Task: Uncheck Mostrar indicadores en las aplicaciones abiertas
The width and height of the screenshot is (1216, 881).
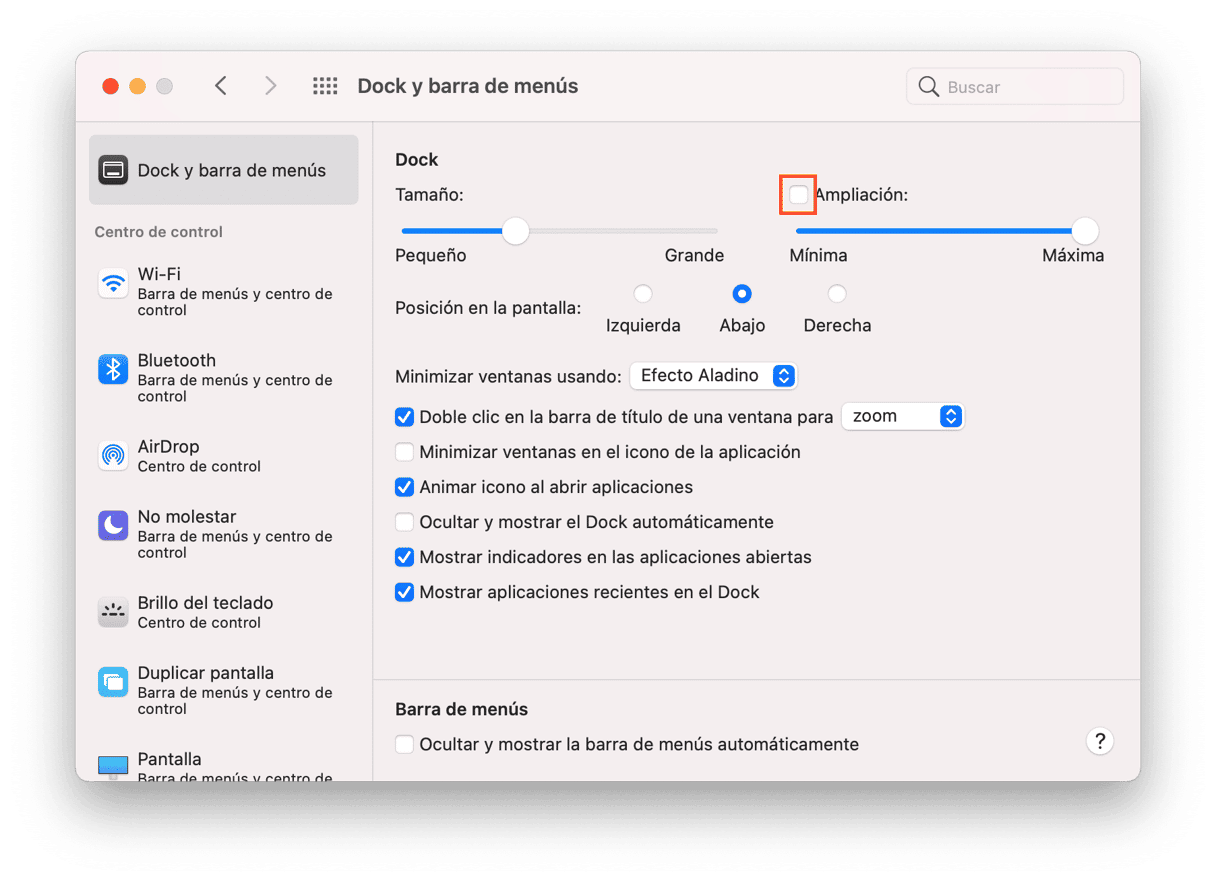Action: [x=404, y=557]
